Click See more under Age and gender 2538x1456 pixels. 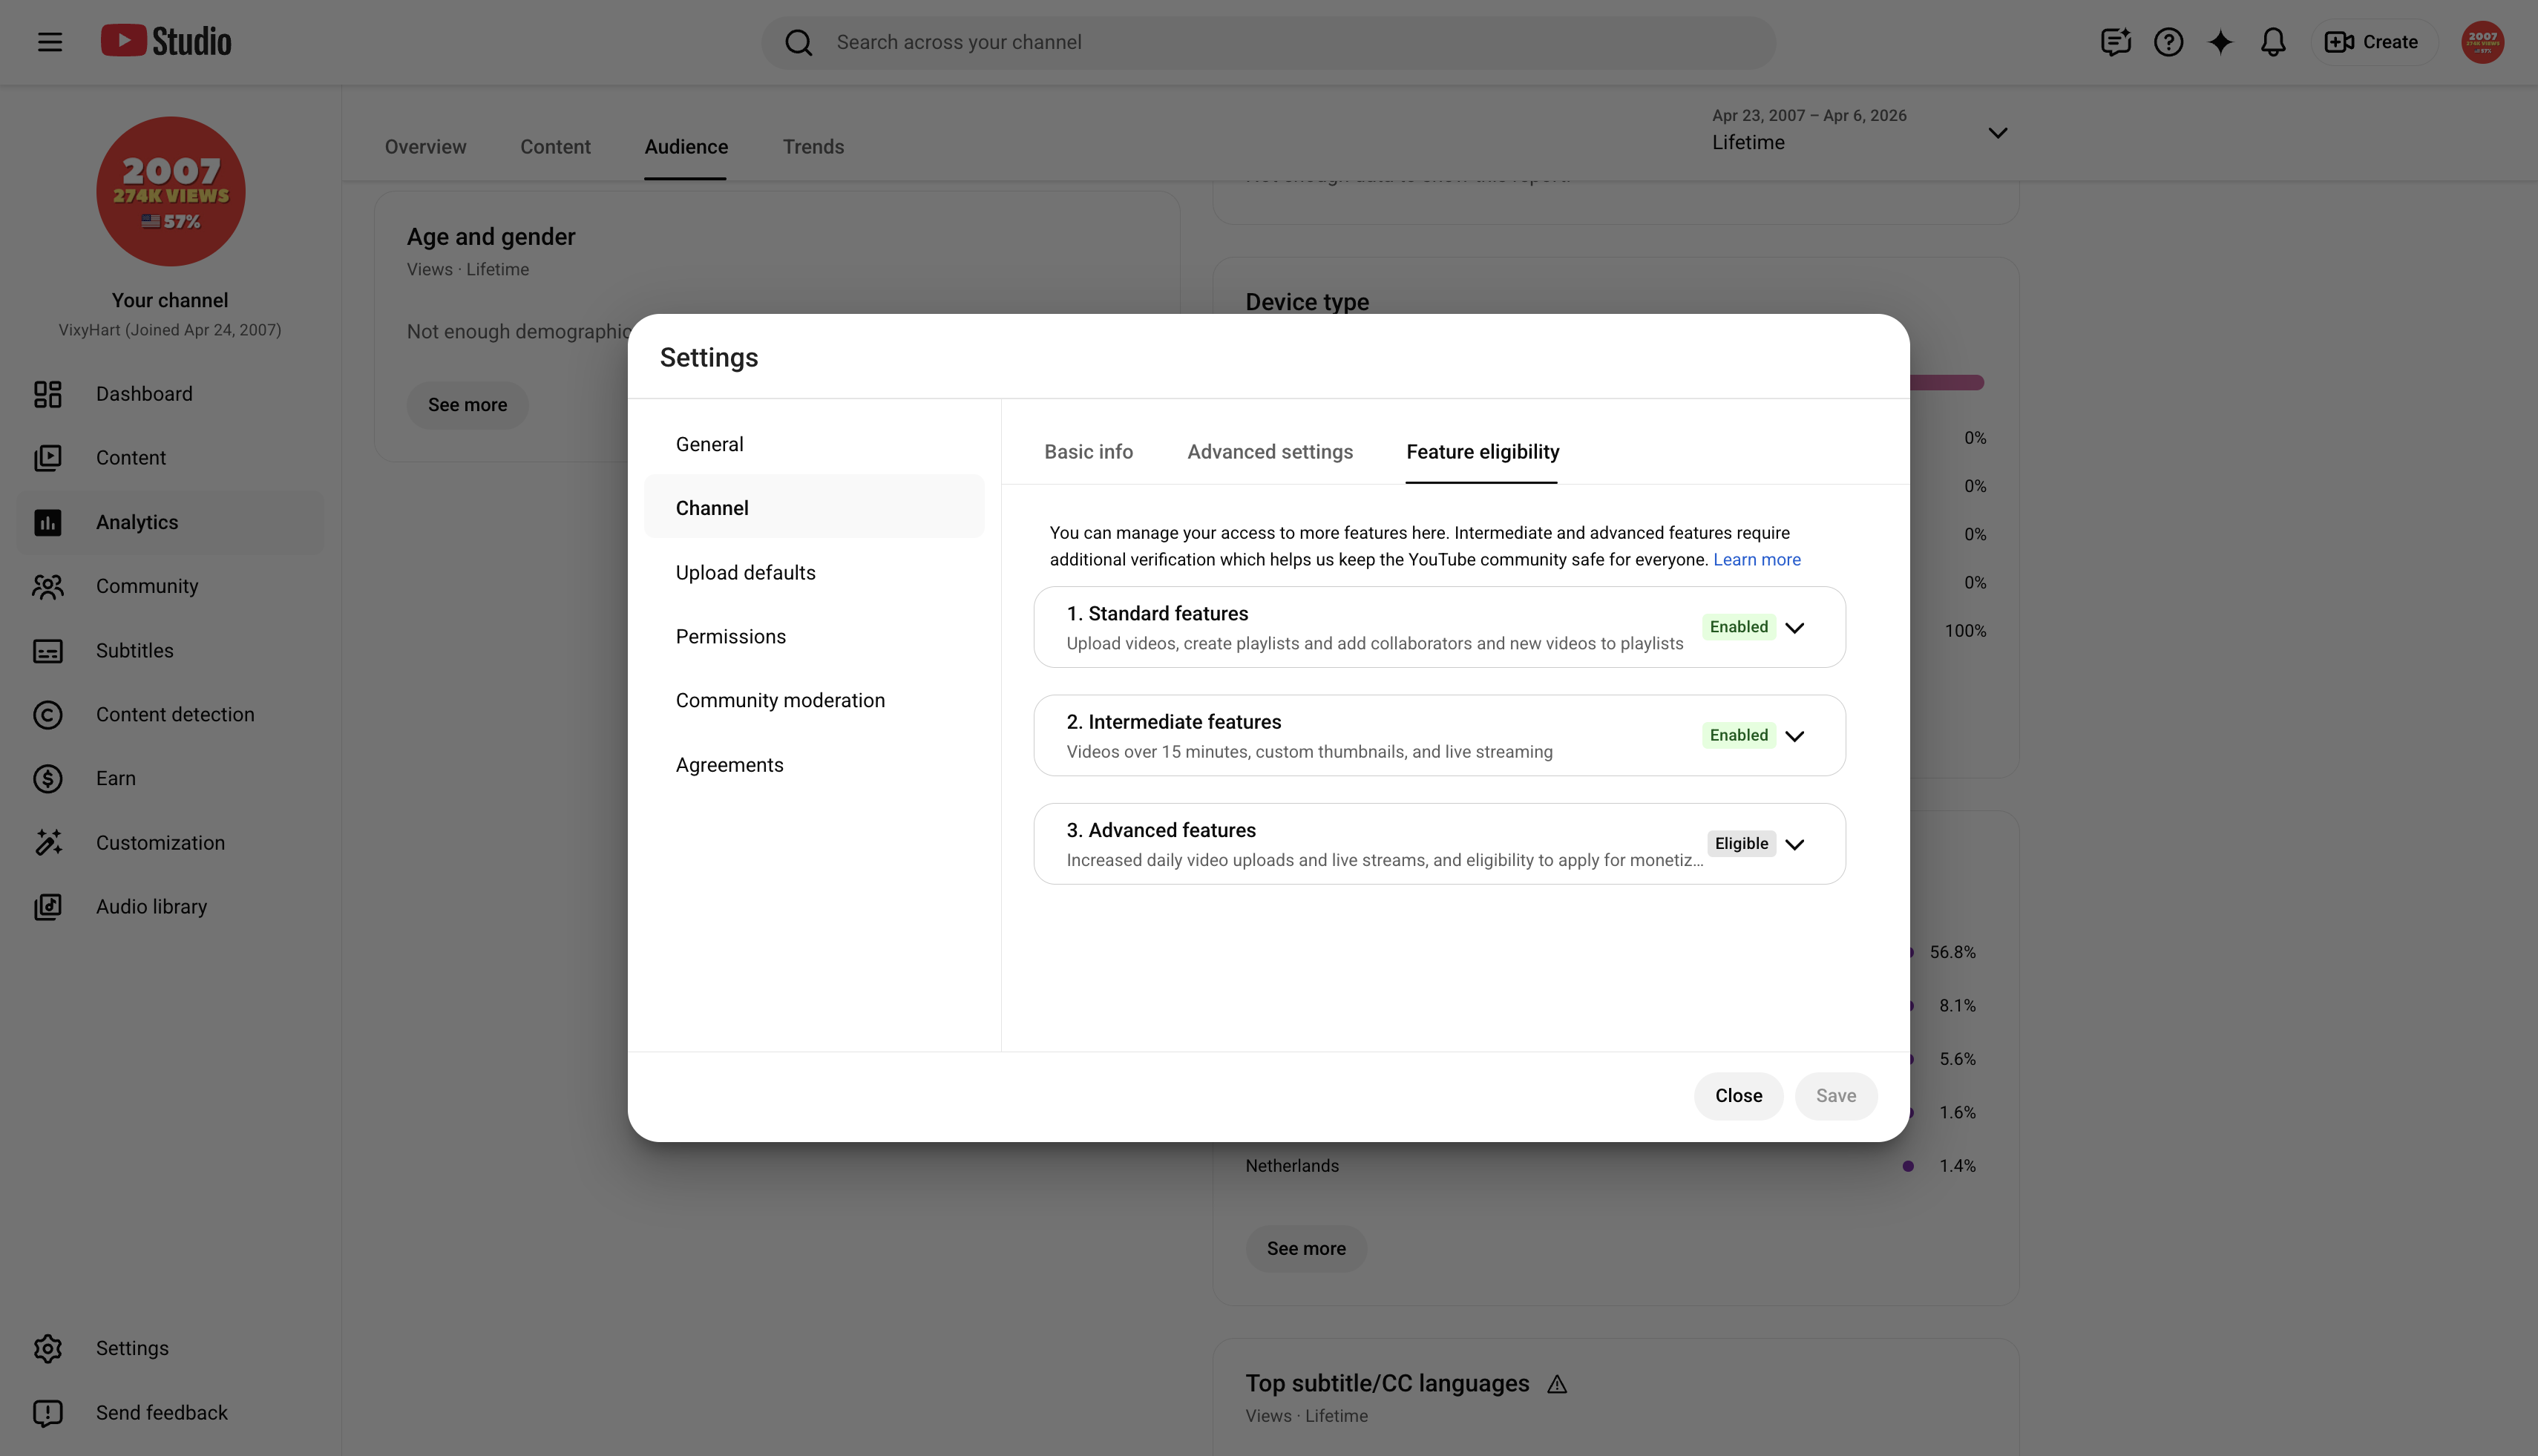467,405
